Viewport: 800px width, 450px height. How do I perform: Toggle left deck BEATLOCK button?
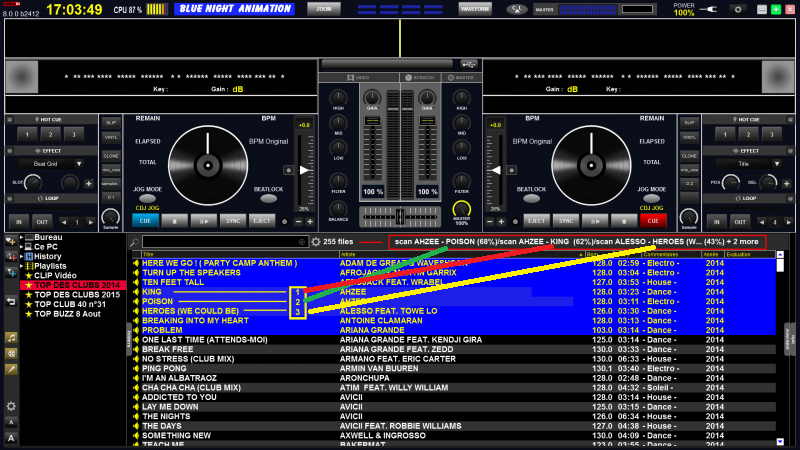(268, 198)
